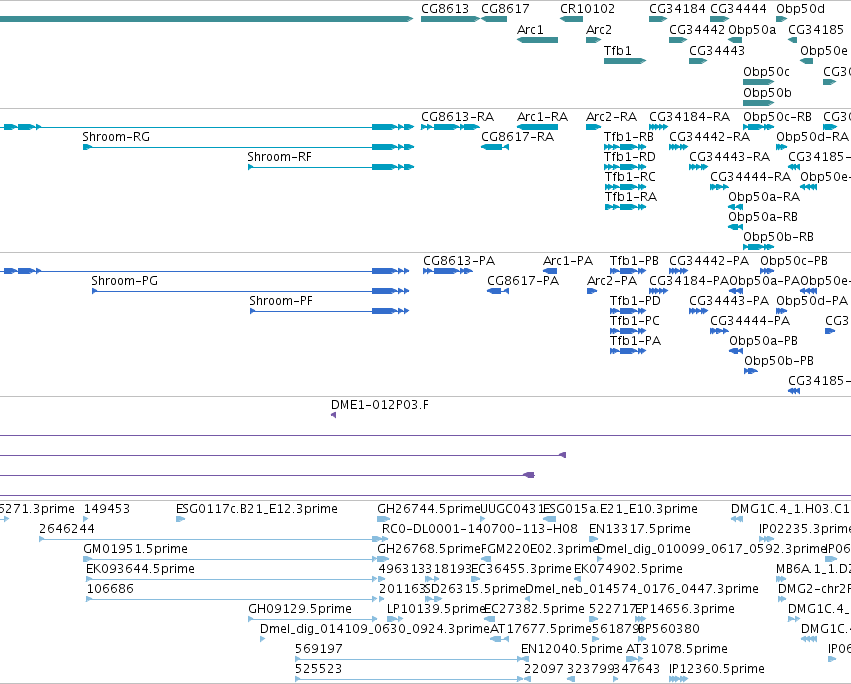Click the Tfb1 gene bar glyph

pyautogui.click(x=625, y=61)
